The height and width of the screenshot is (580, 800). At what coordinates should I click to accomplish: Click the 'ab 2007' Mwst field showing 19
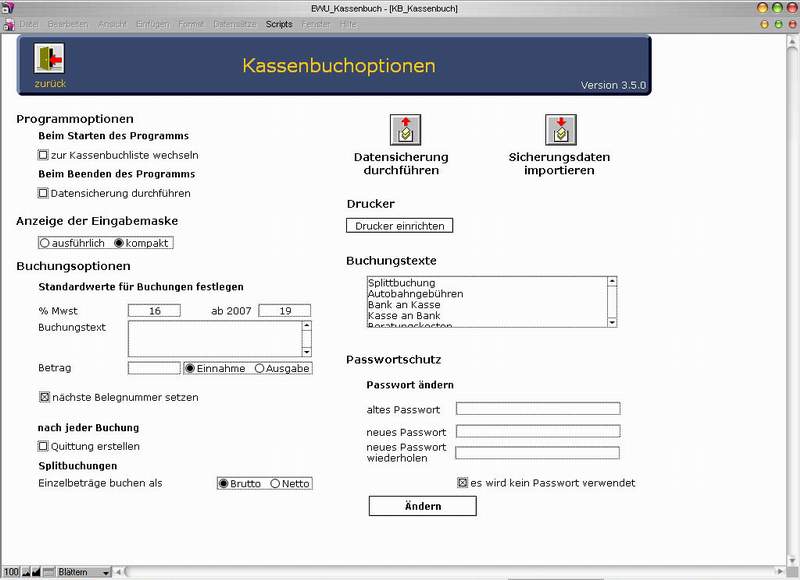(285, 311)
